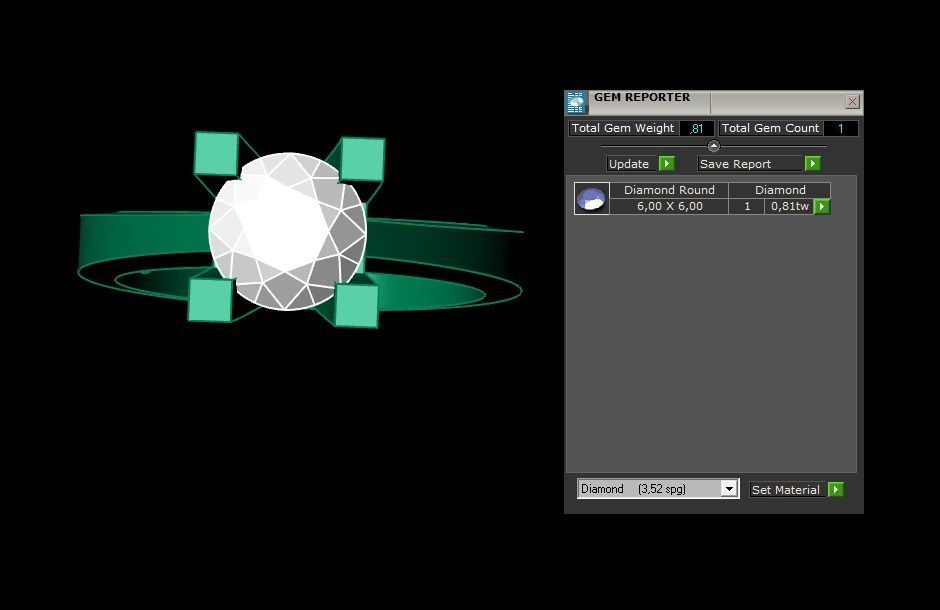The image size is (940, 610).
Task: Collapse the panel with the round up-arrow
Action: click(x=713, y=146)
